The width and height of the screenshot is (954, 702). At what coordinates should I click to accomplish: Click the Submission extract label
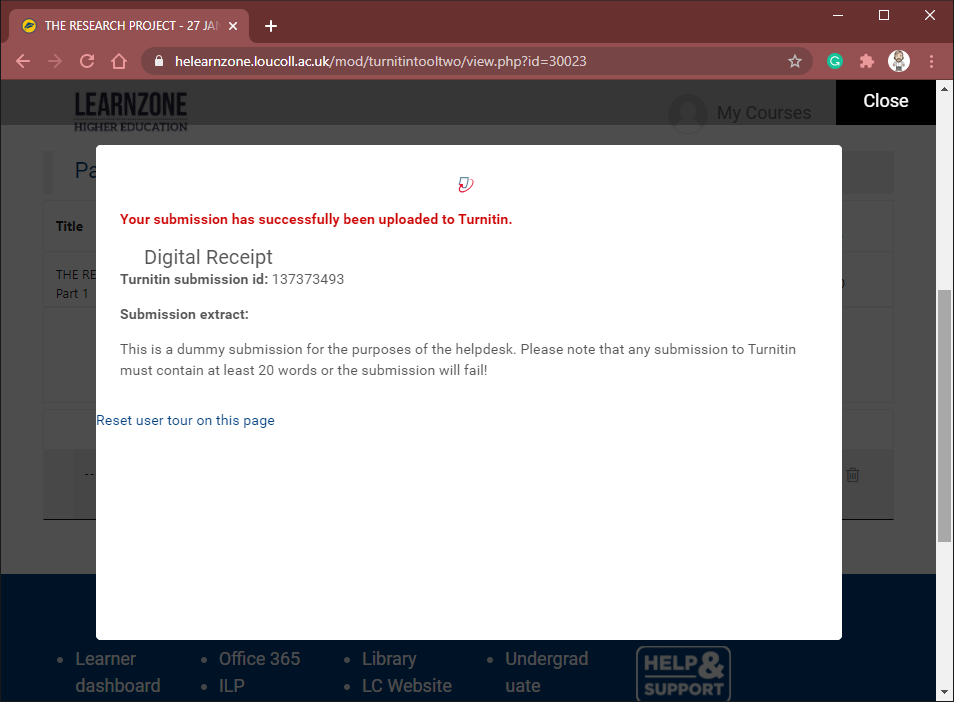(184, 315)
